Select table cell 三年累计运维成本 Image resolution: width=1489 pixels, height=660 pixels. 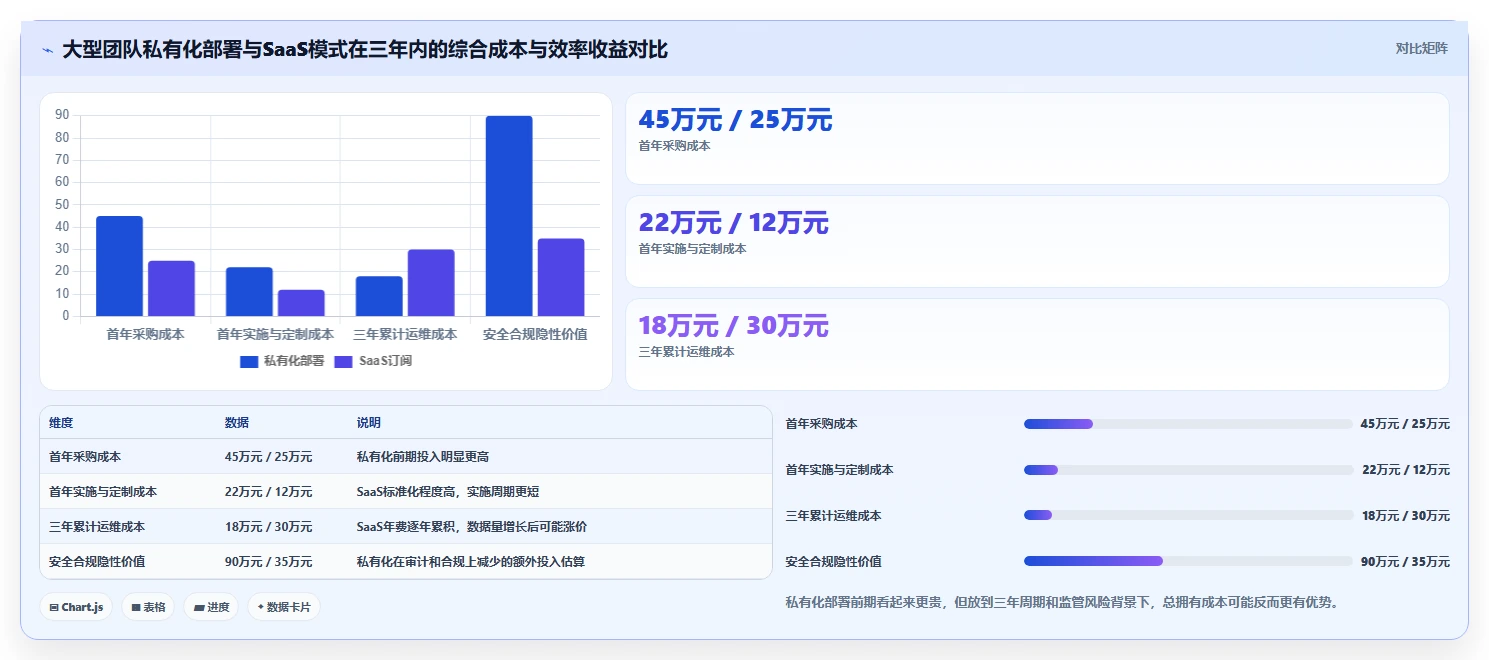(97, 527)
